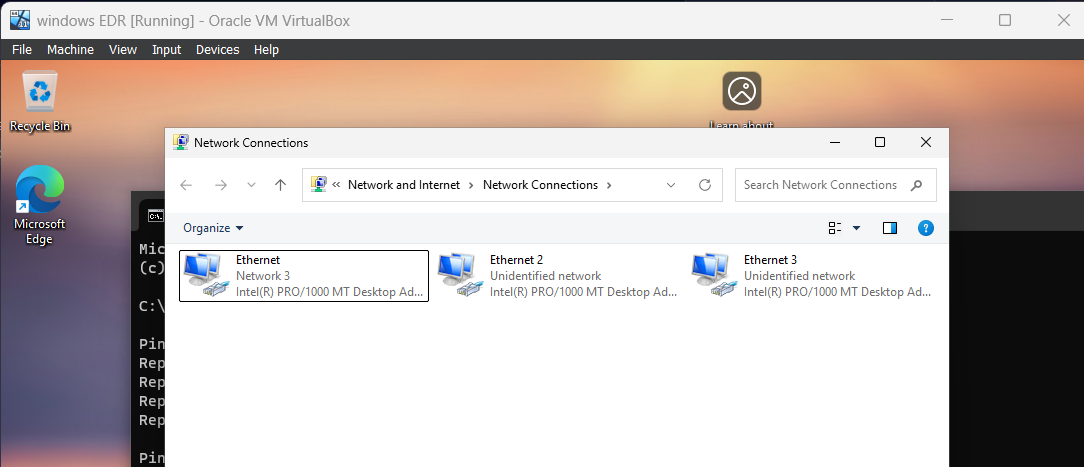Screen dimensions: 1084x467
Task: Open the Recent locations dropdown chevron
Action: coord(251,185)
